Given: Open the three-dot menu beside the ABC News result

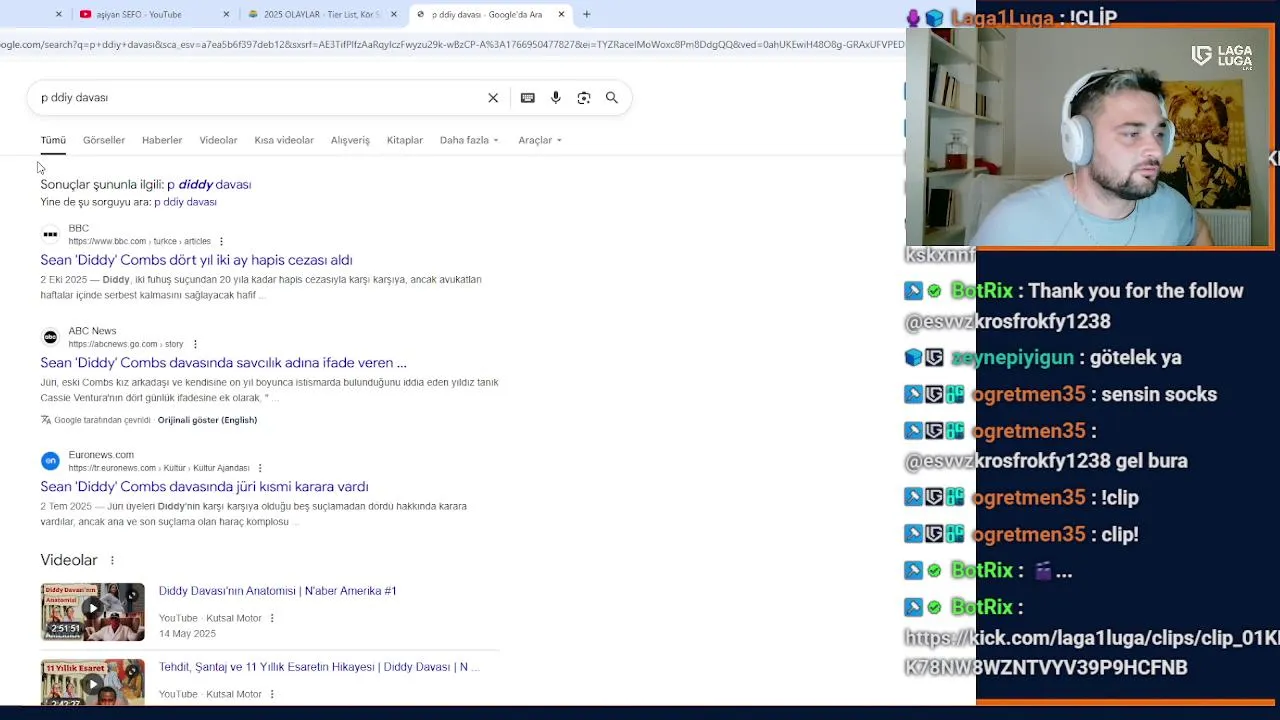Looking at the screenshot, I should [x=195, y=344].
